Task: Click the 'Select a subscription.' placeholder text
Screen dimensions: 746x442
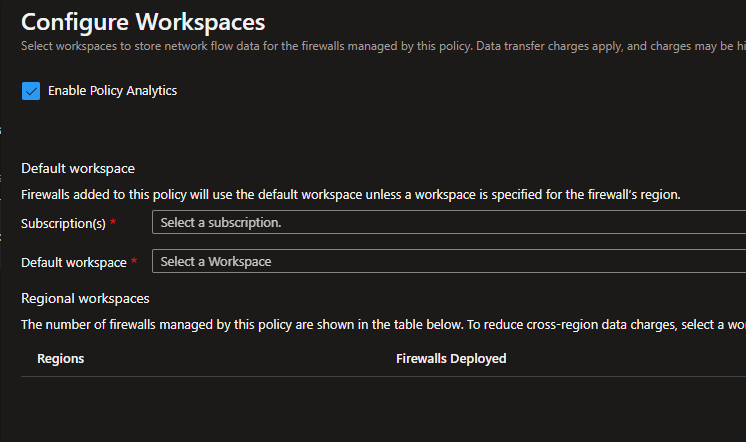Action: (221, 223)
